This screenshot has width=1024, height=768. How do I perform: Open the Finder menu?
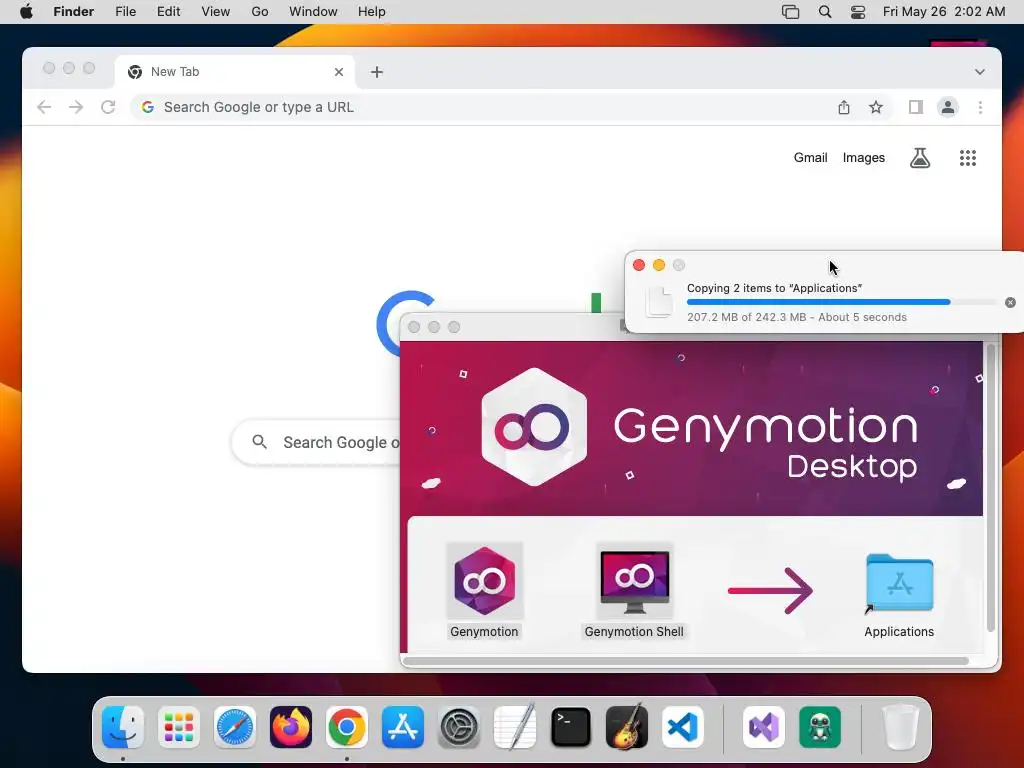(x=74, y=12)
